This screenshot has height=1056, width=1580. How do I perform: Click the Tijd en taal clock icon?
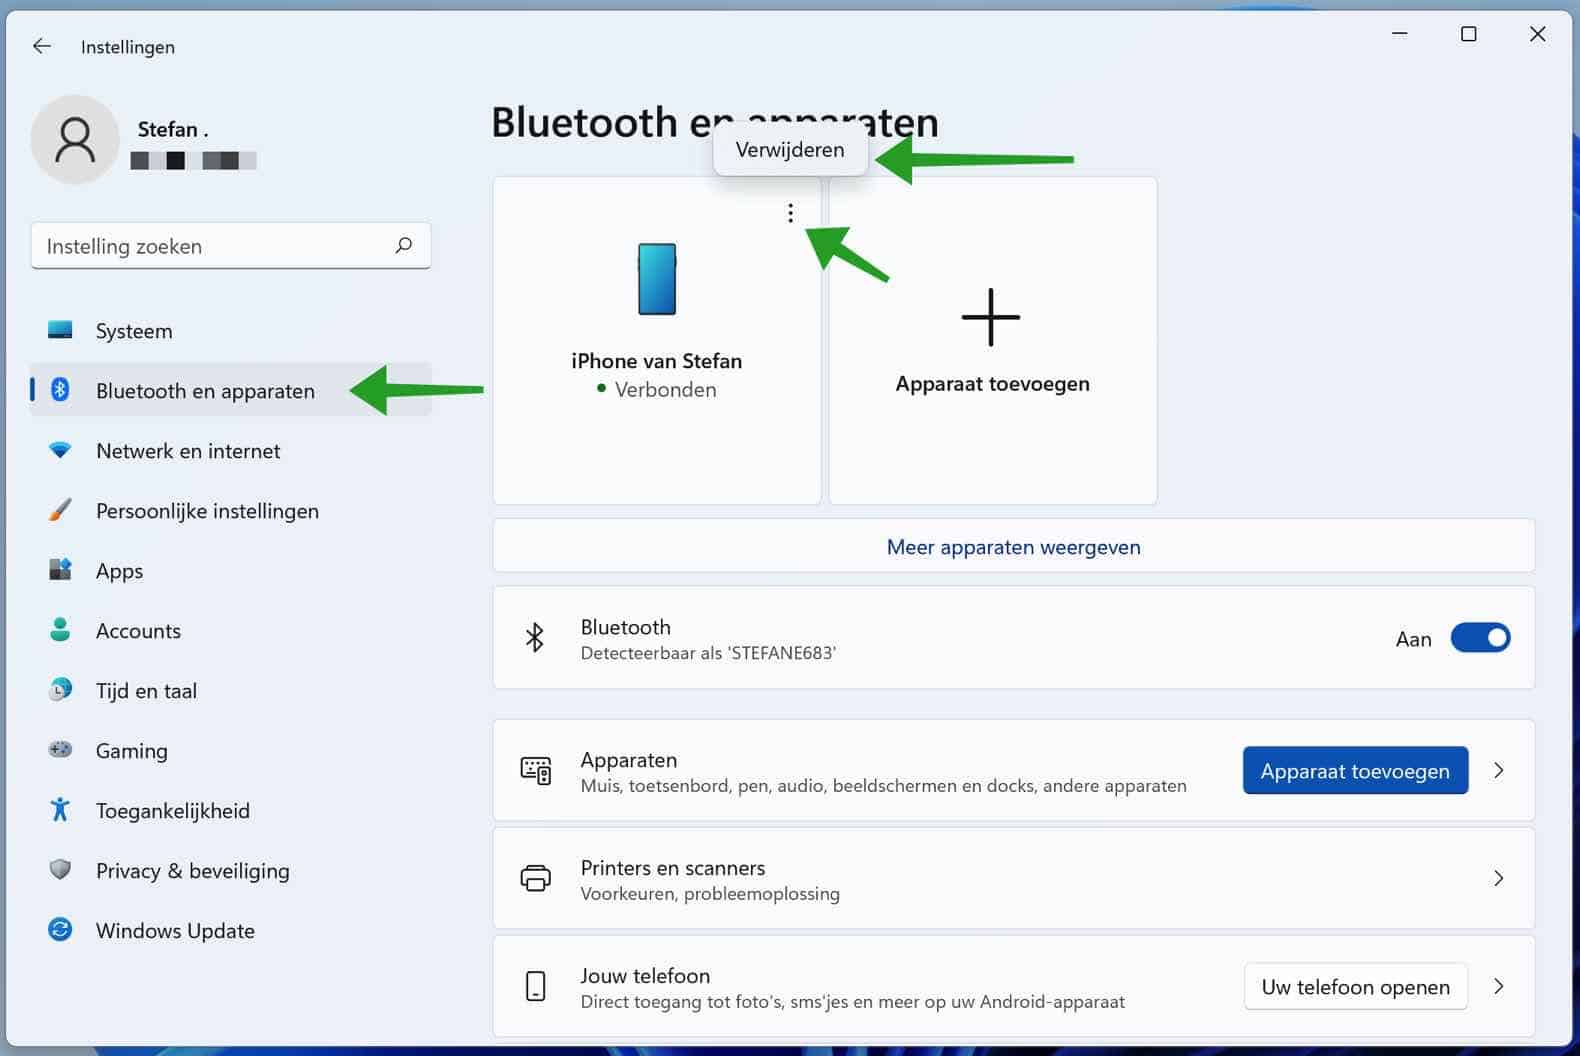(x=60, y=690)
